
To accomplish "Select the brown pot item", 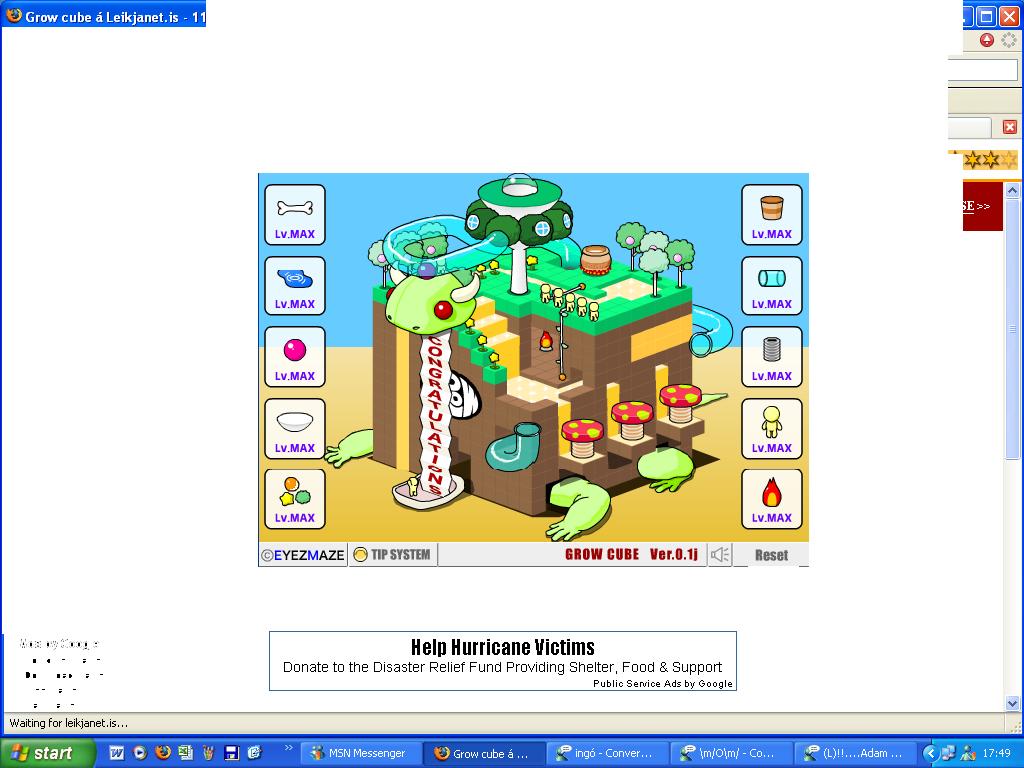I will [x=771, y=215].
